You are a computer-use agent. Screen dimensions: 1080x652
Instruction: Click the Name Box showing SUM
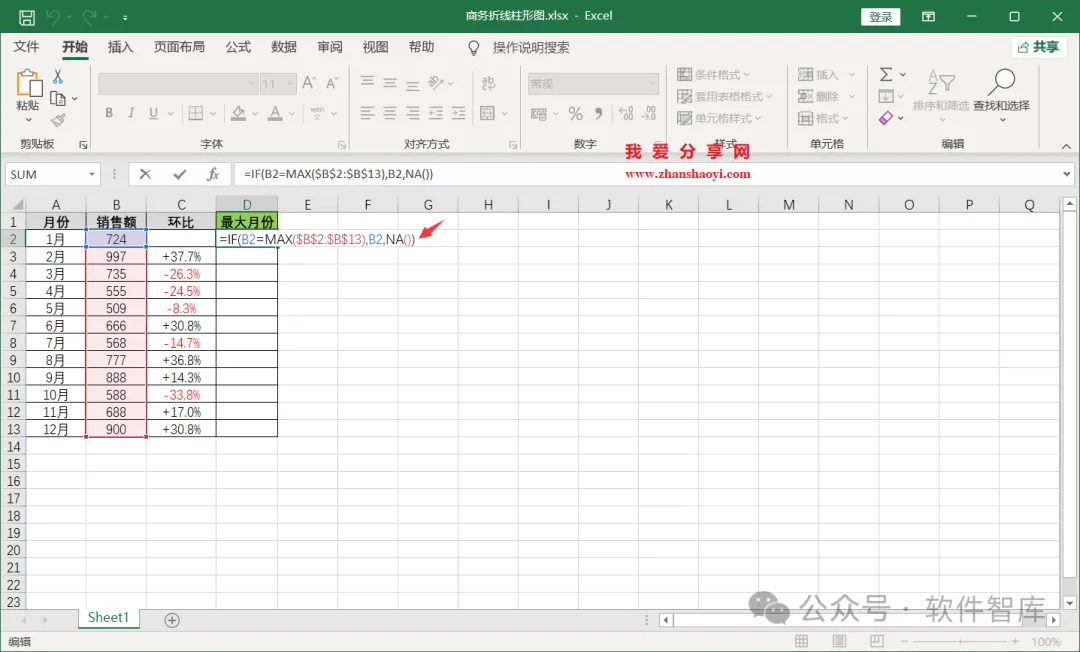[x=53, y=174]
